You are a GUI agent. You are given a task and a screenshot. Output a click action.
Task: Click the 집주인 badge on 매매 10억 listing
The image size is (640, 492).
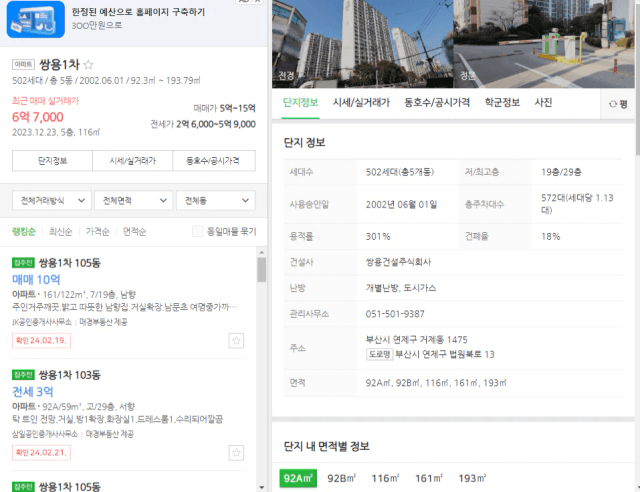[x=23, y=263]
